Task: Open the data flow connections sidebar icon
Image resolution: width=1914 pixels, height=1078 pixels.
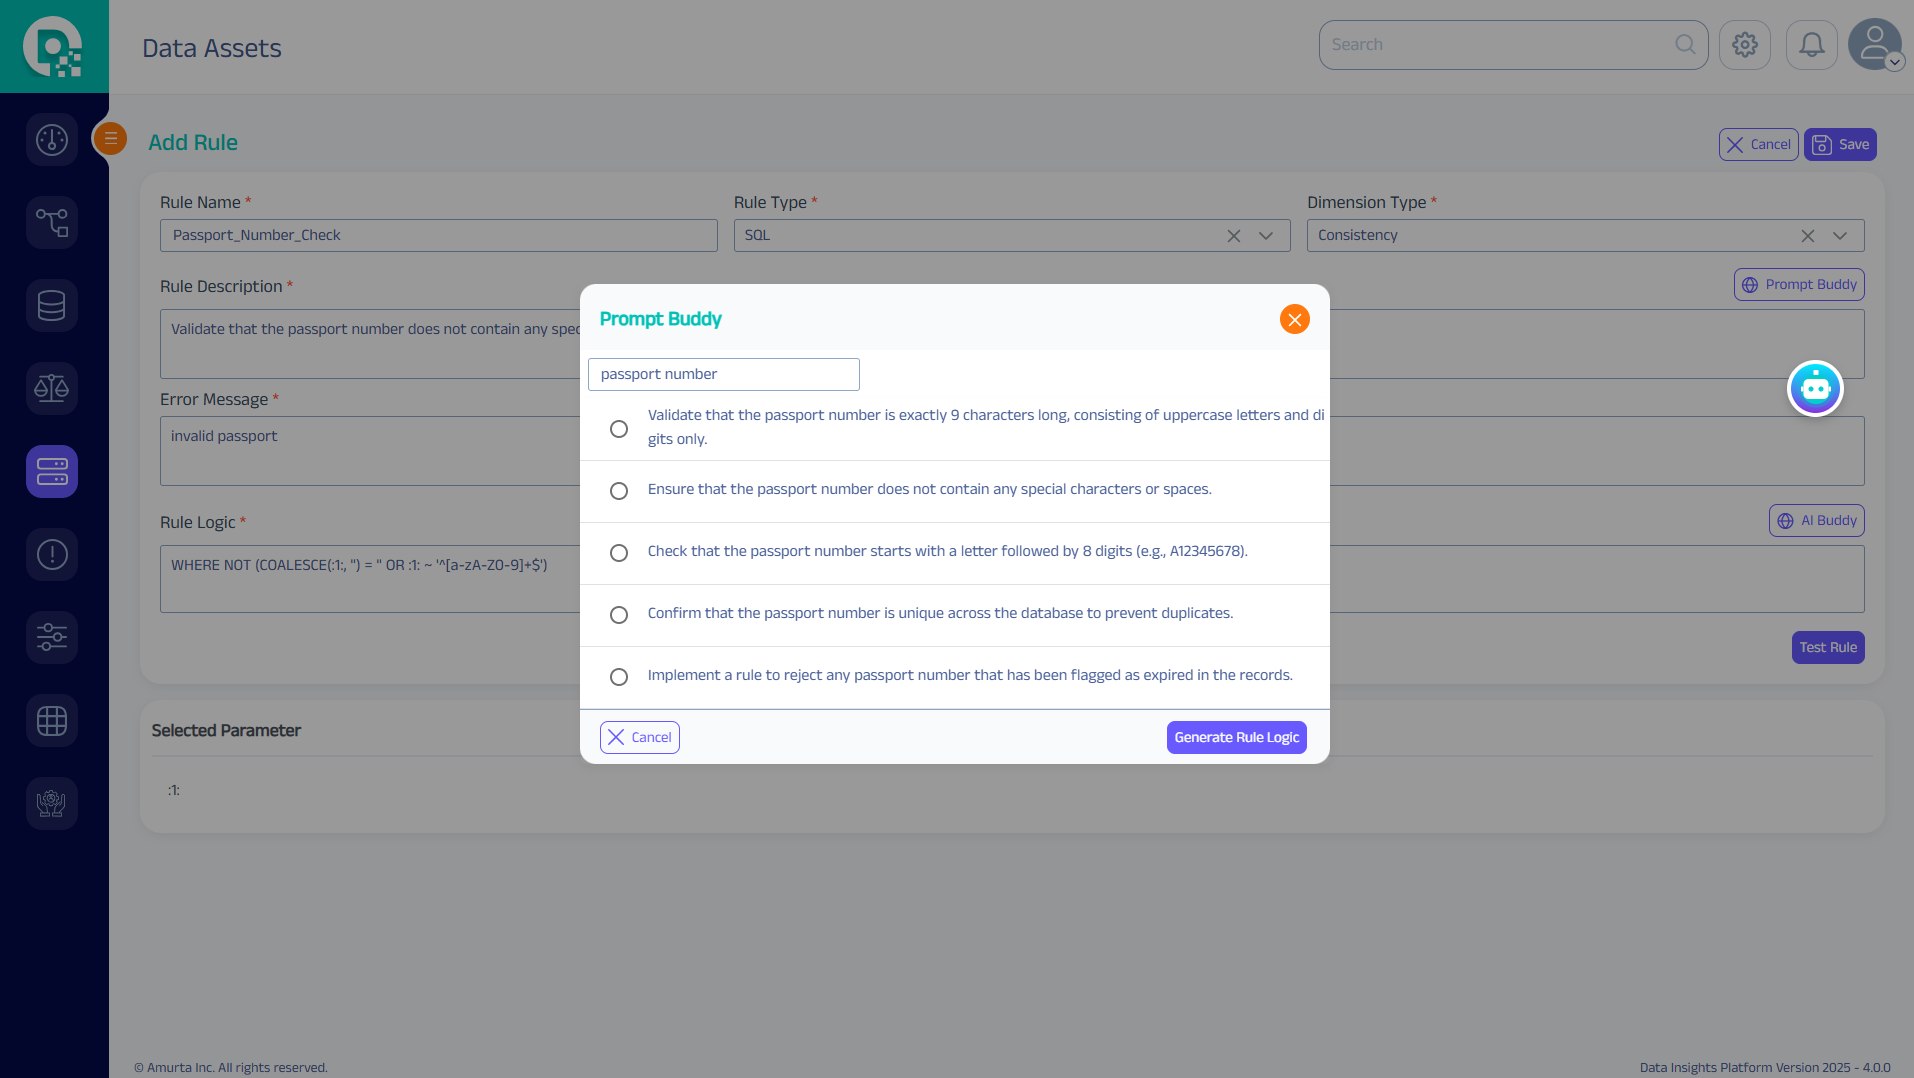Action: tap(52, 222)
